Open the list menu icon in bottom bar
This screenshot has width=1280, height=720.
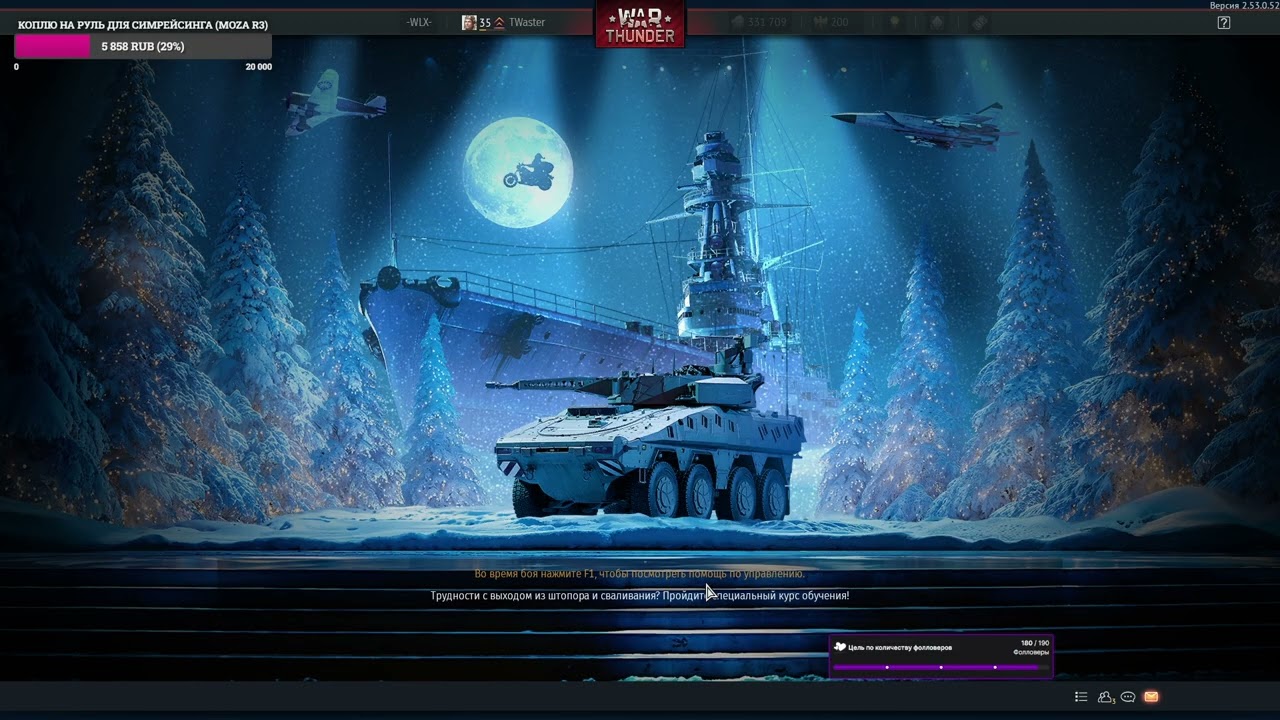click(x=1081, y=697)
